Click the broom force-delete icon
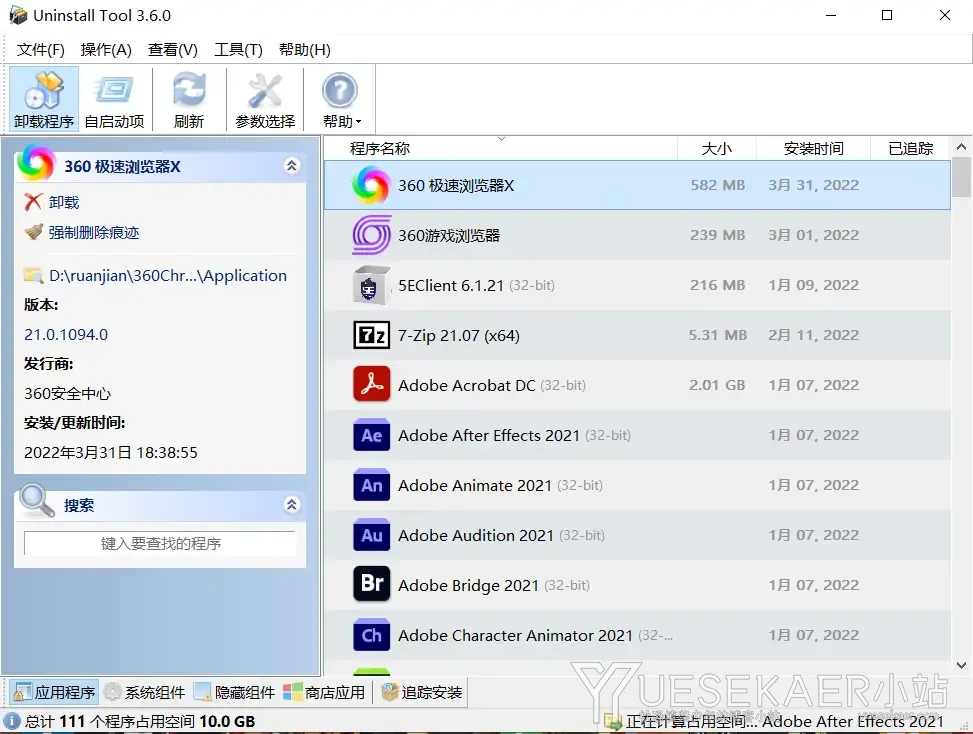Image resolution: width=973 pixels, height=734 pixels. 34,232
